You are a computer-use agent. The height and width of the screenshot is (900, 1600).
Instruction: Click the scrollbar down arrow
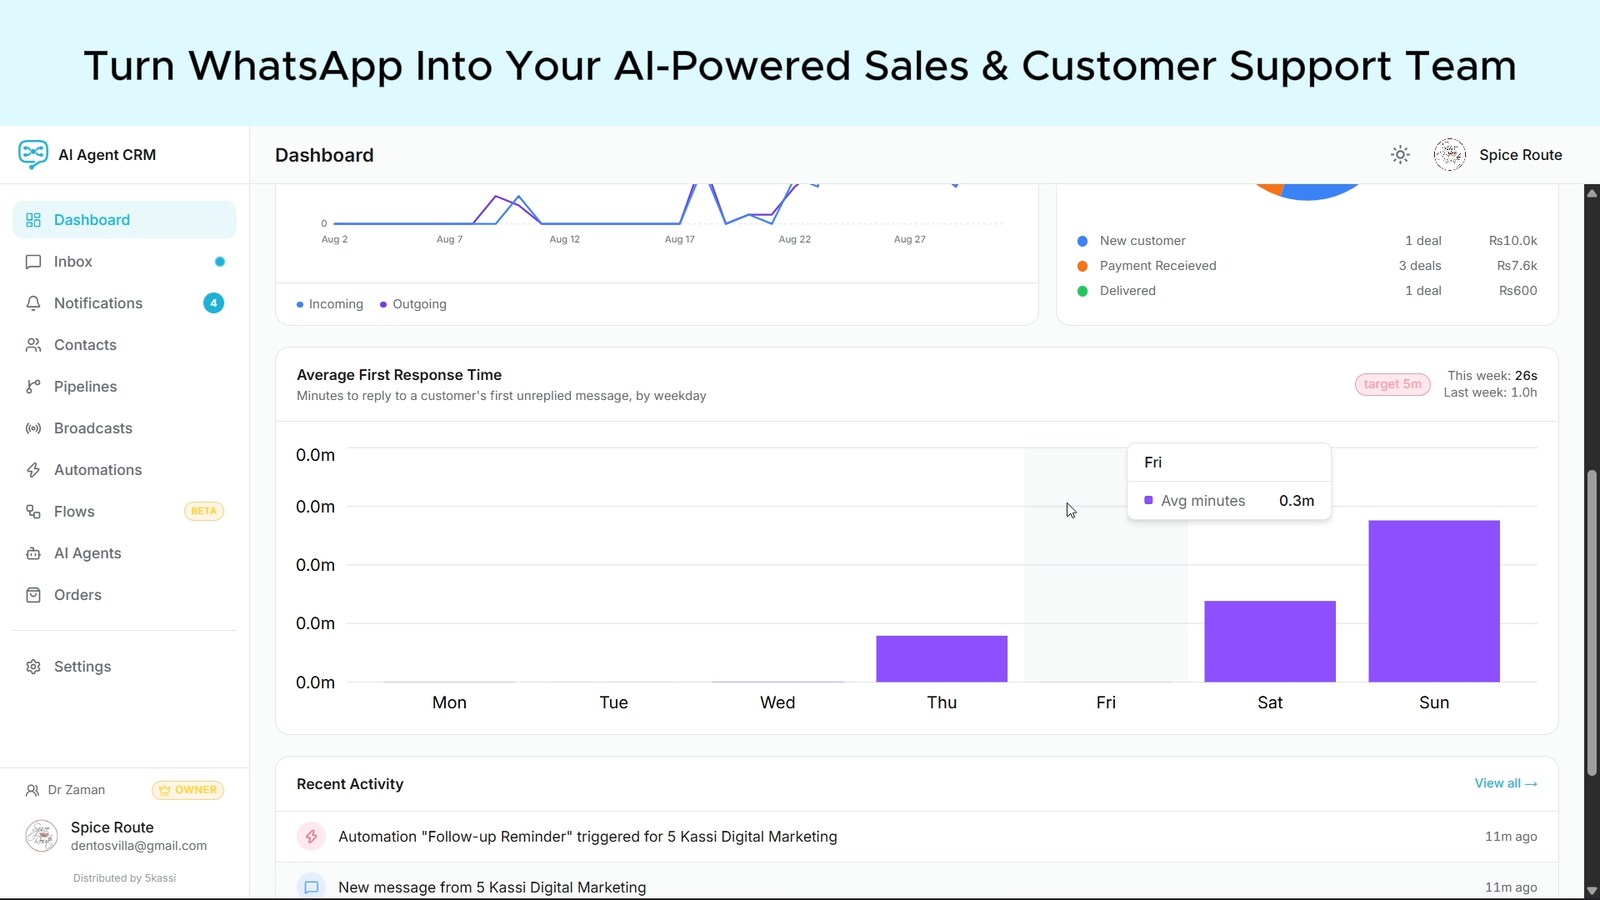(x=1591, y=890)
